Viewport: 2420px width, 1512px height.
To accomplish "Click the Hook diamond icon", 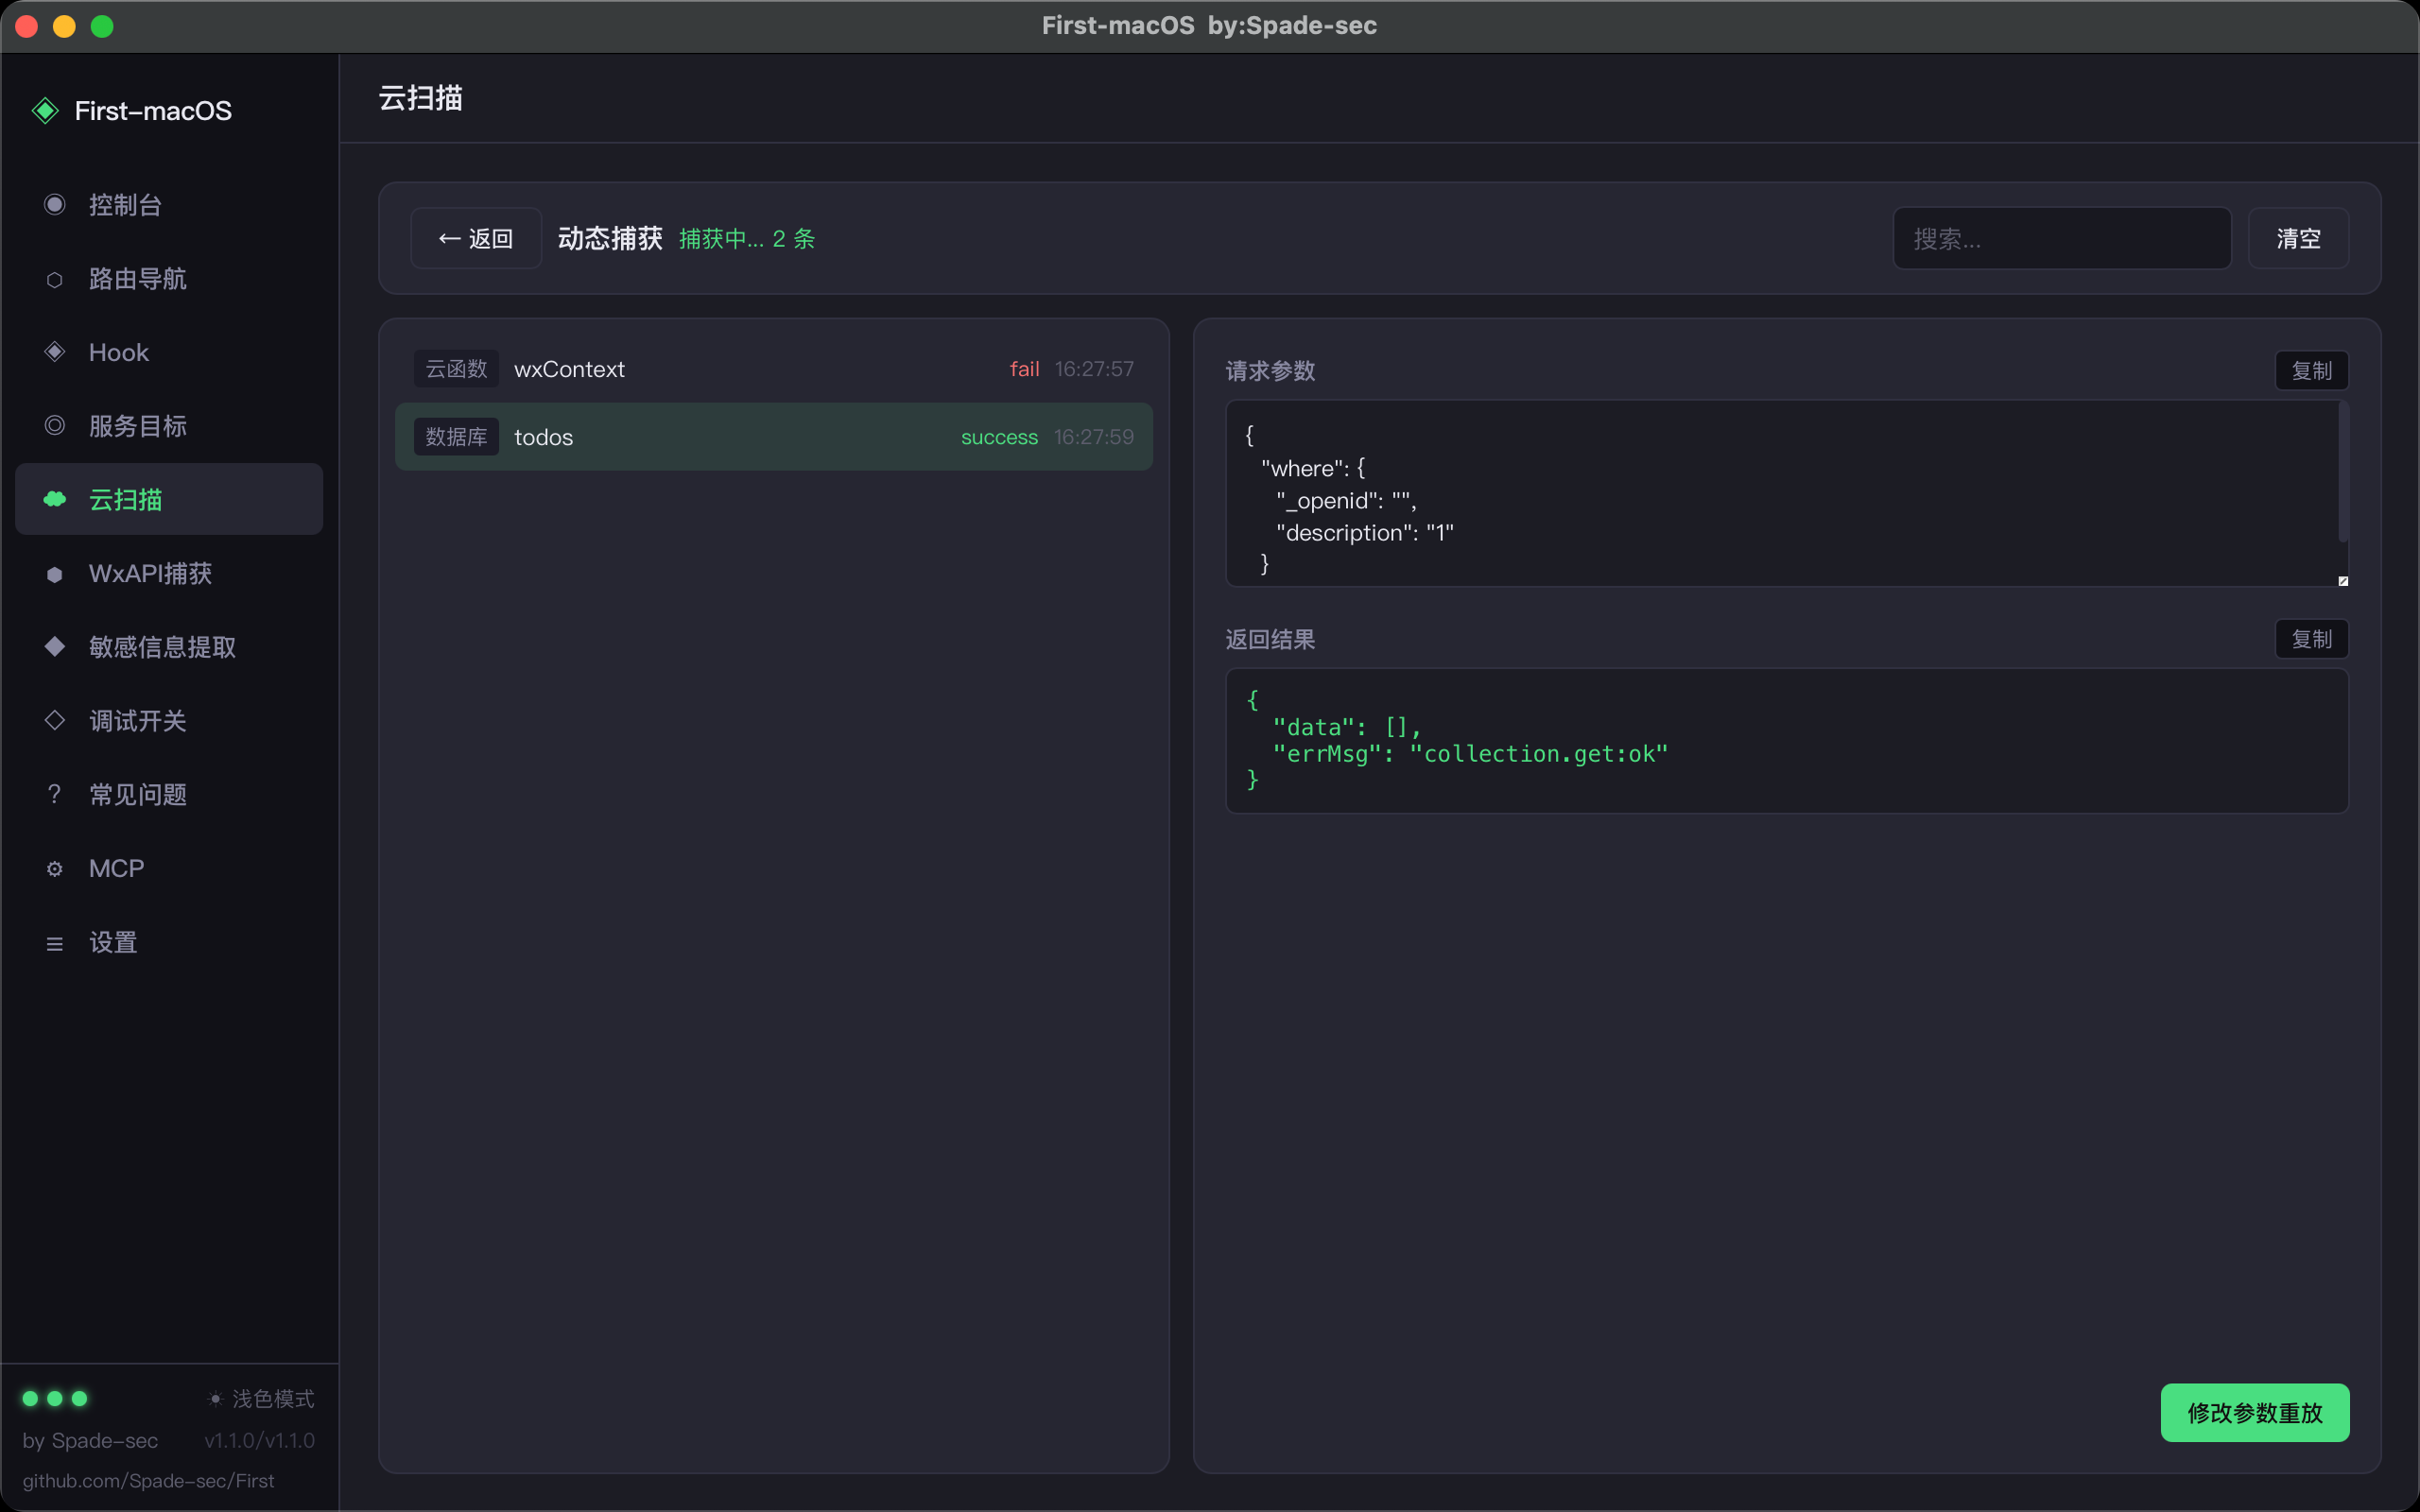I will click(55, 352).
